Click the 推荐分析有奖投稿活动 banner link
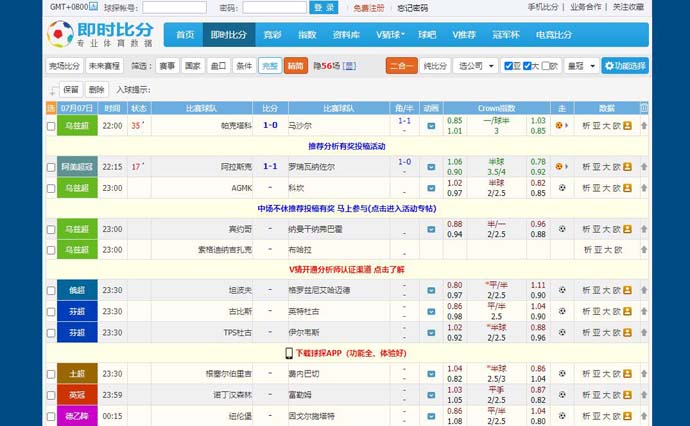 pyautogui.click(x=347, y=146)
